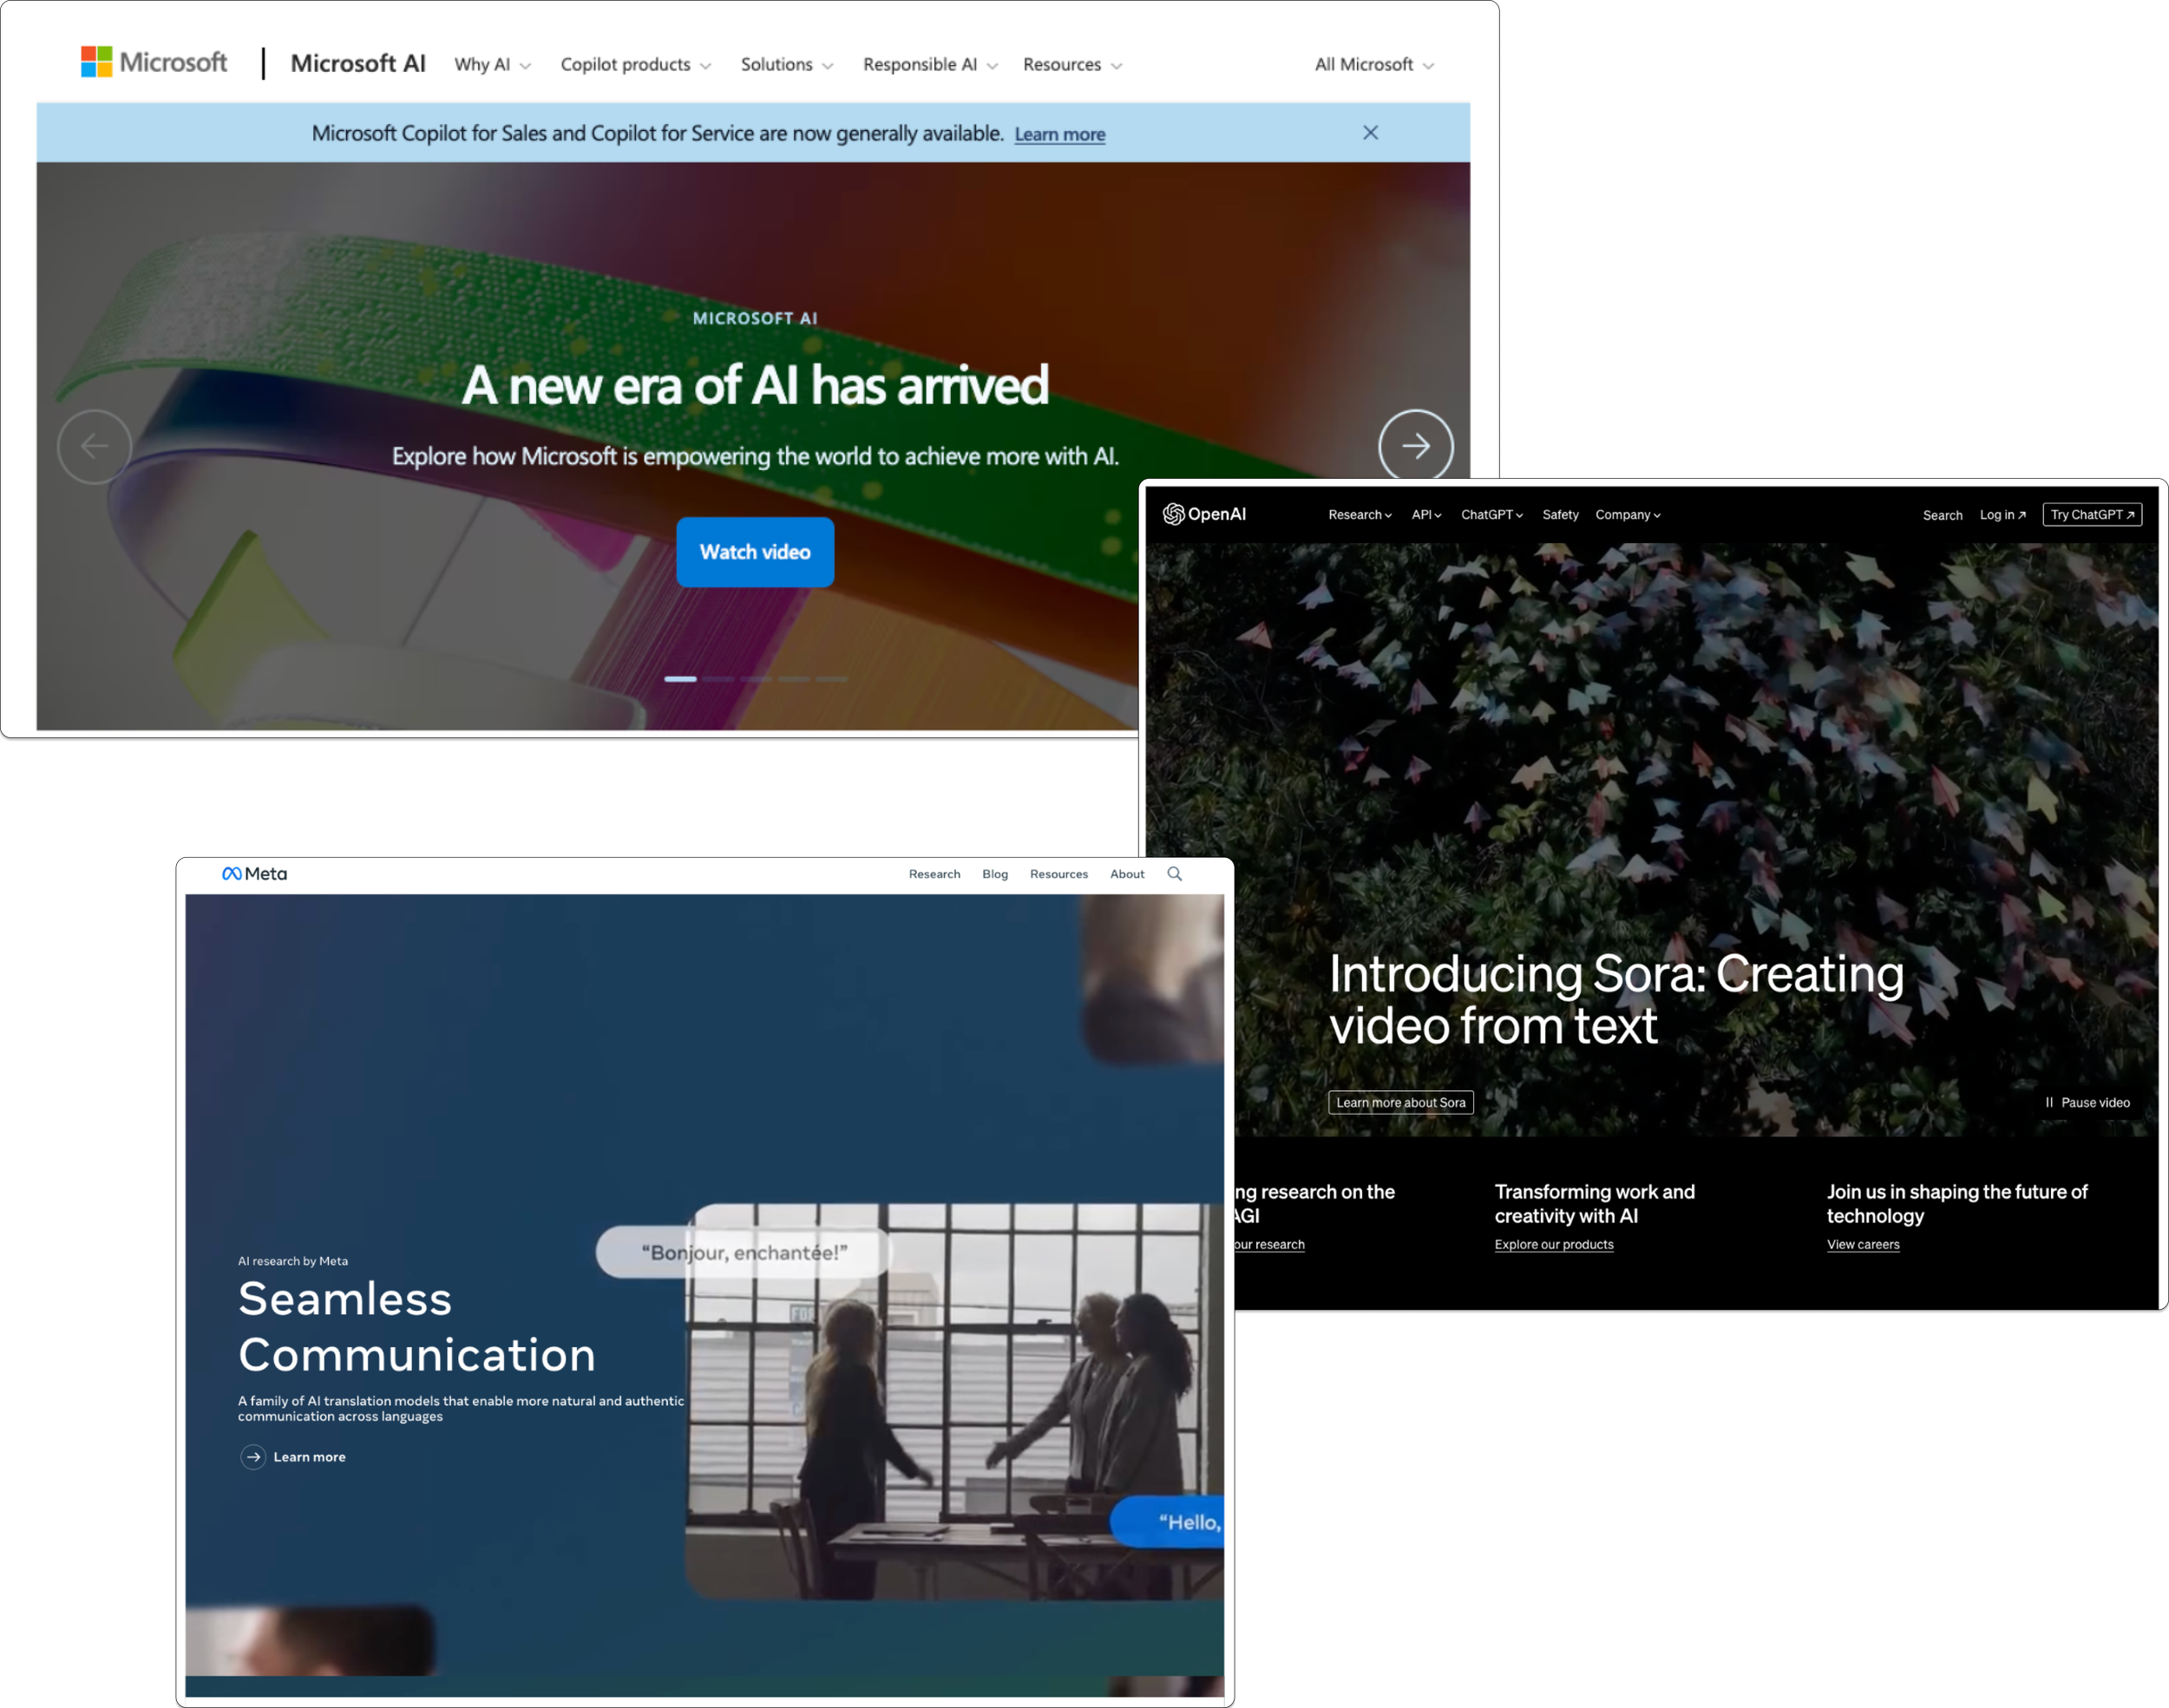
Task: Click the arrow icon beside Seamless Communication's Learn more
Action: coord(254,1457)
